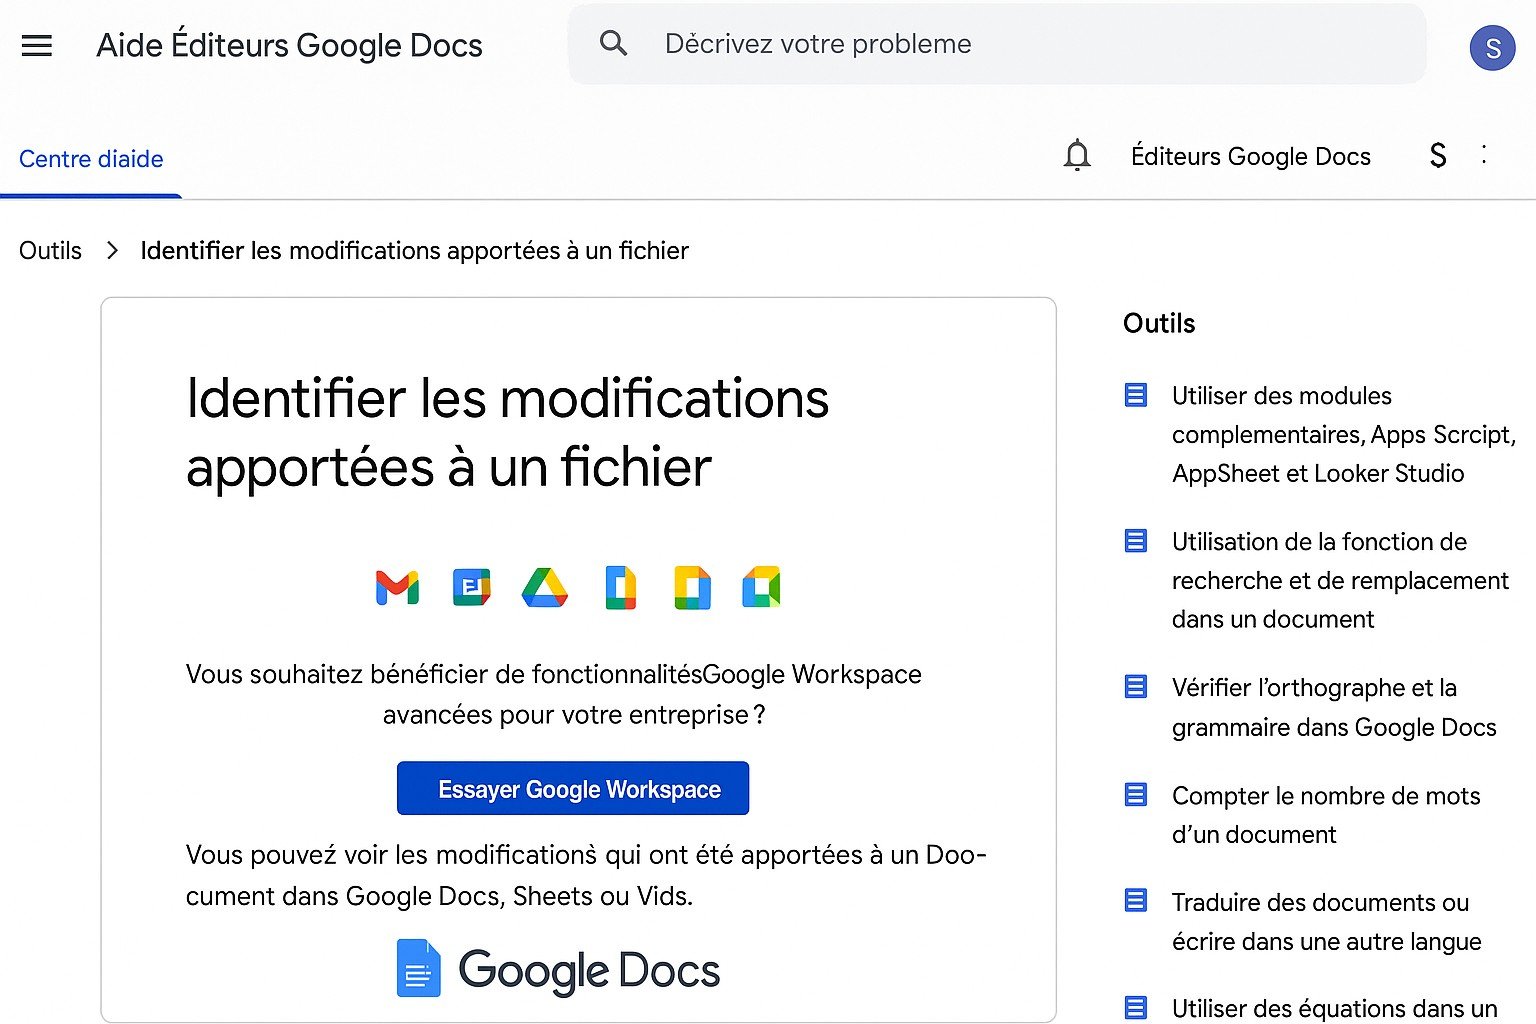Switch to the 'Centre d'aide' tab
The width and height of the screenshot is (1536, 1024).
coord(91,158)
